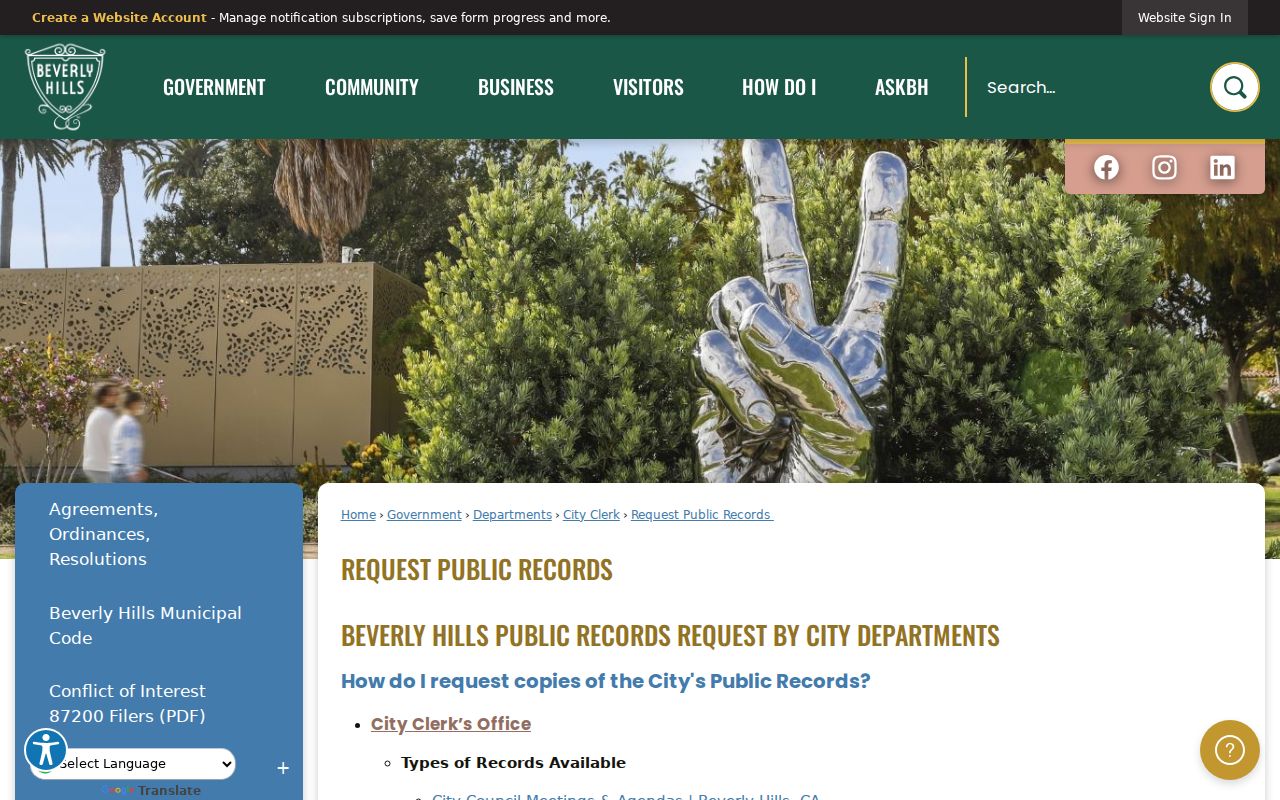Viewport: 1280px width, 800px height.
Task: Click Create a Website Account link
Action: coord(119,18)
